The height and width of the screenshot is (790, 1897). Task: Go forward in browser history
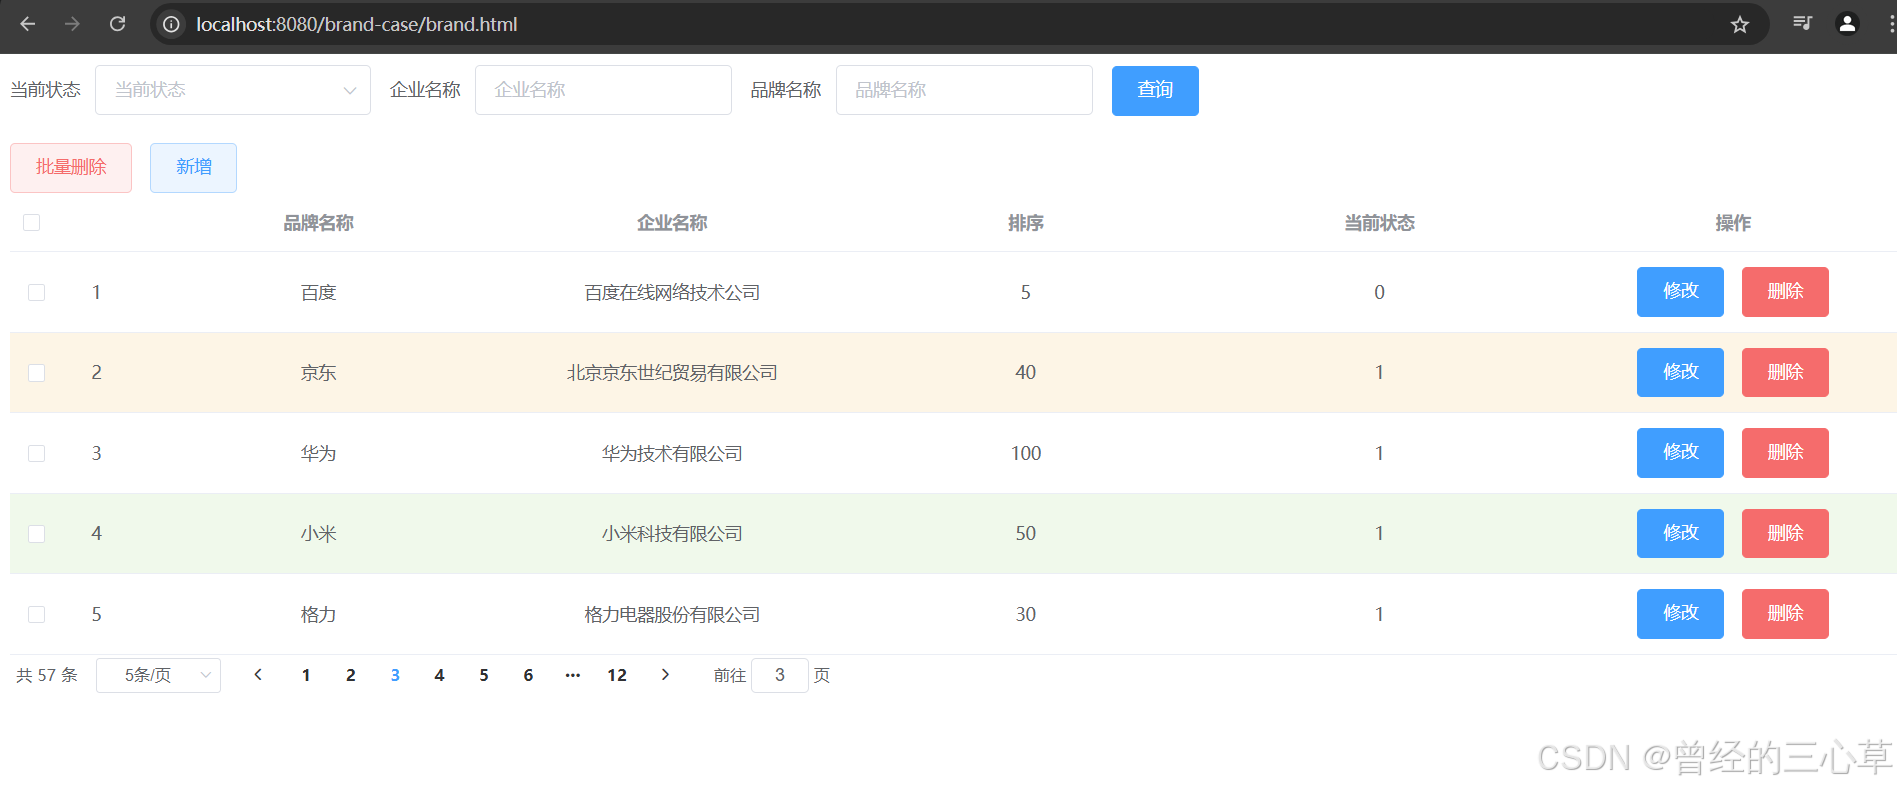point(72,24)
